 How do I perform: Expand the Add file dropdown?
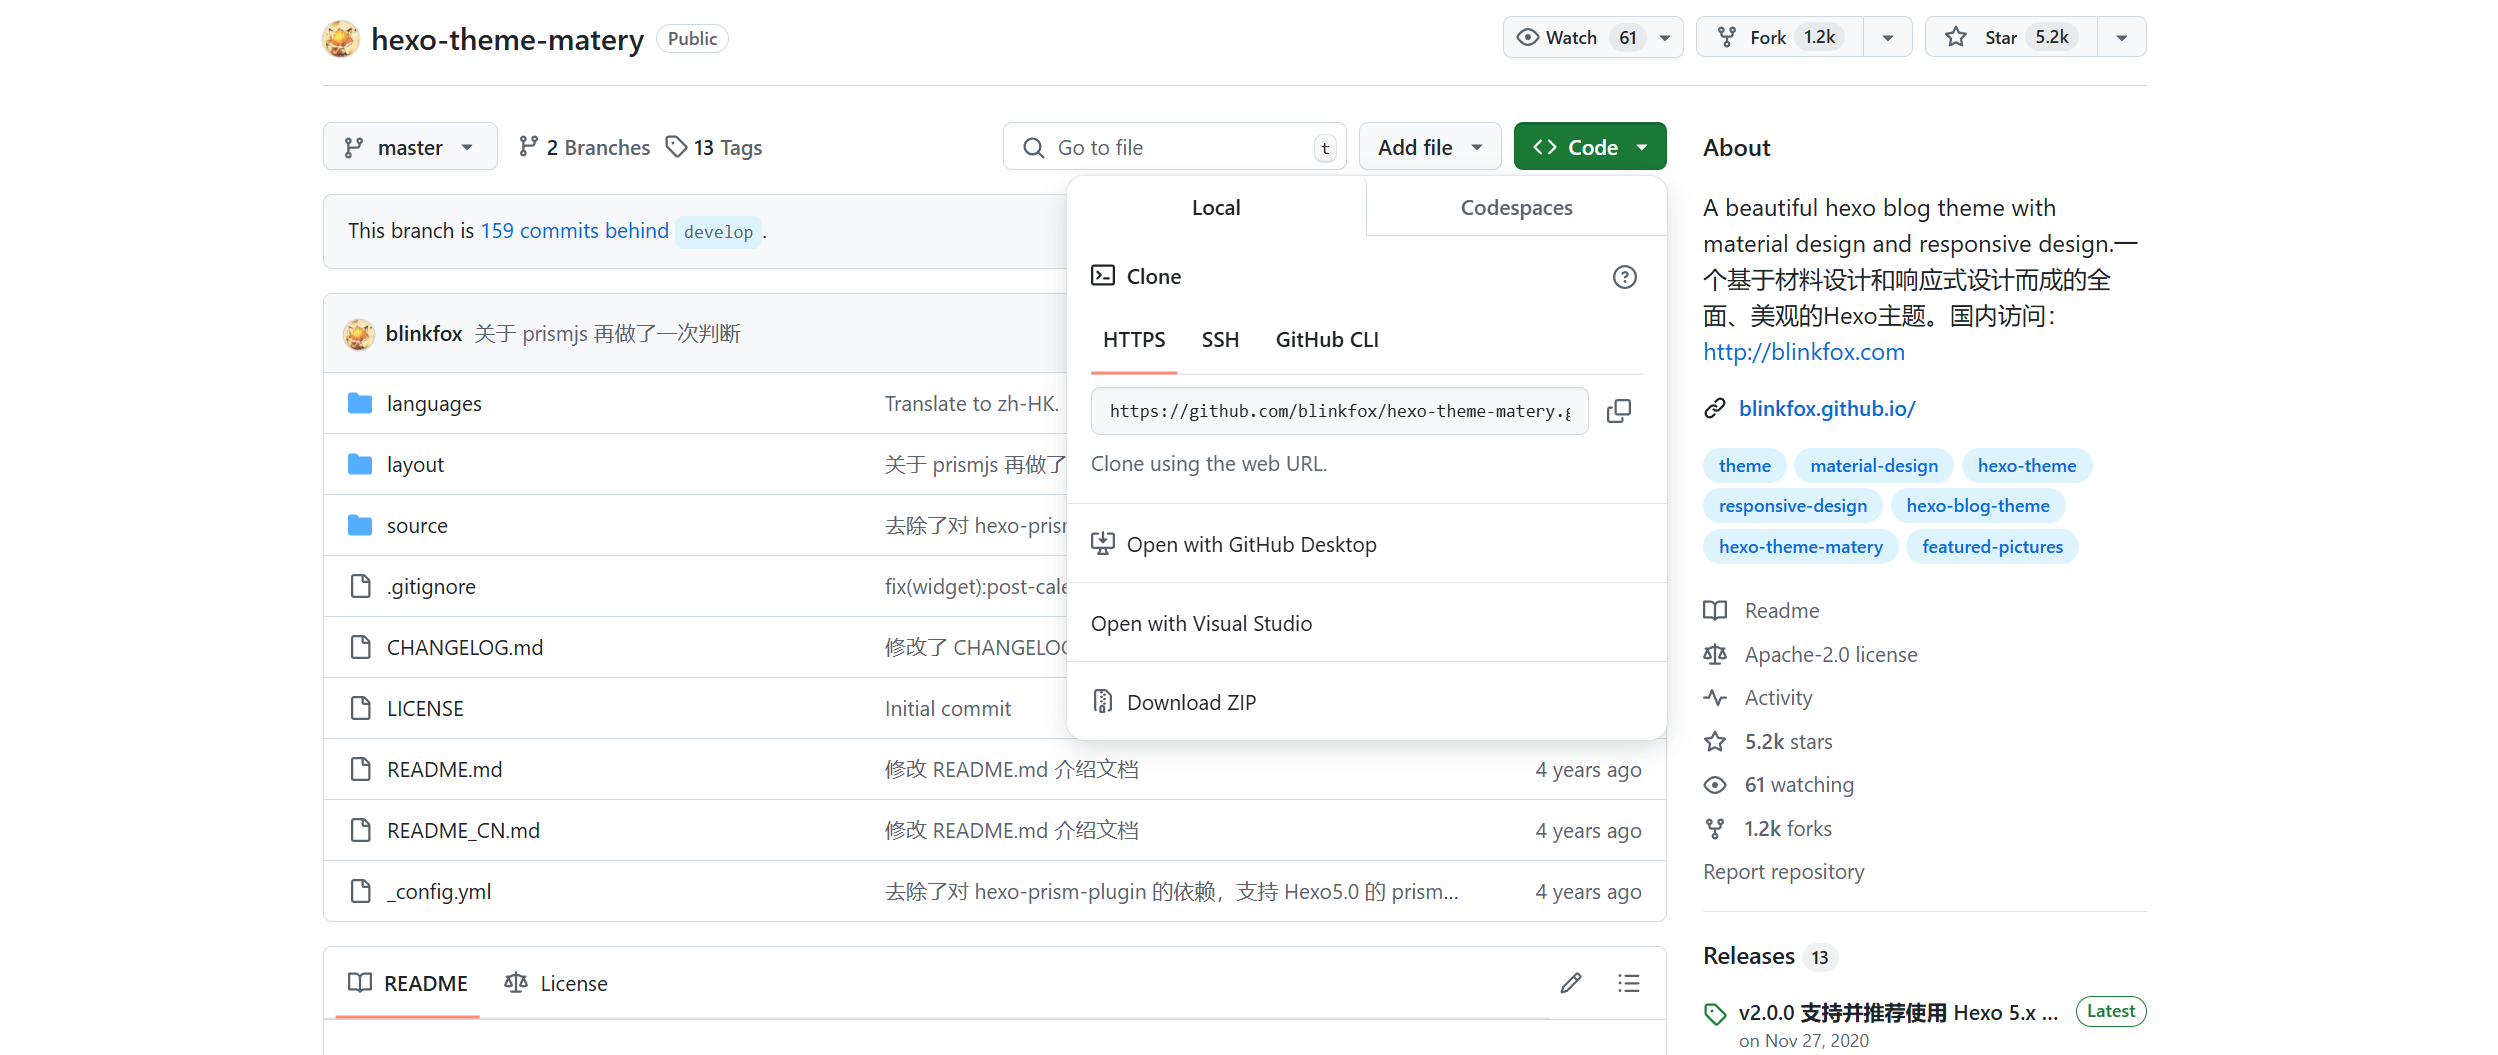[1430, 147]
